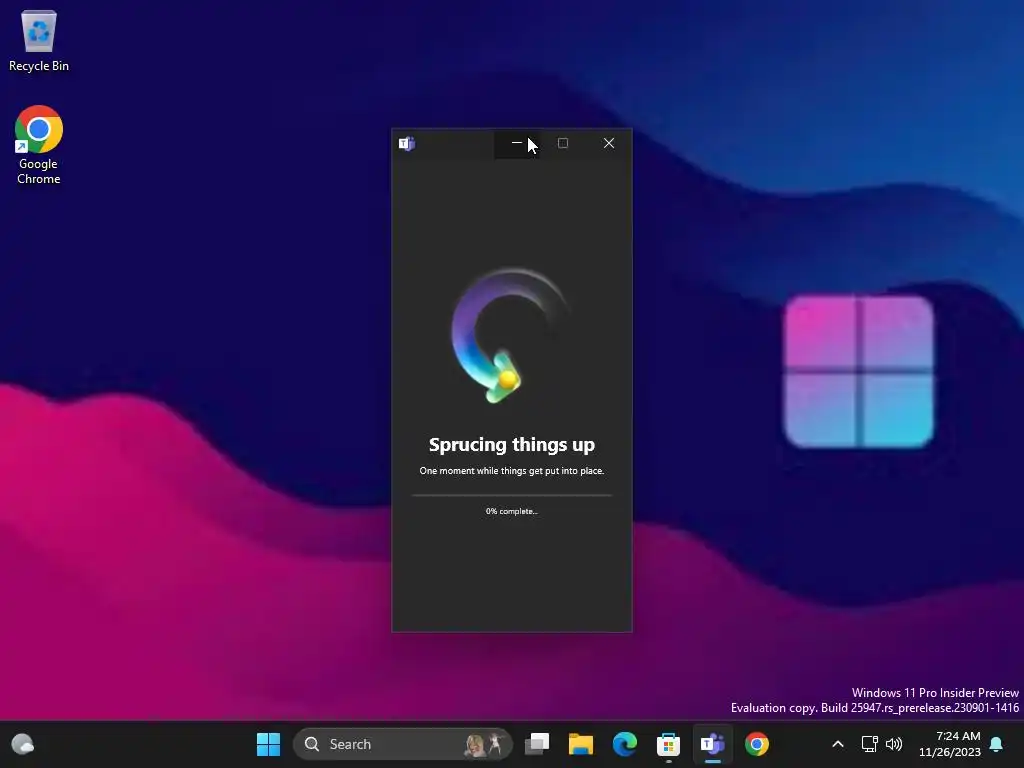Minimize the Teams setup window
The height and width of the screenshot is (768, 1024).
(x=517, y=143)
